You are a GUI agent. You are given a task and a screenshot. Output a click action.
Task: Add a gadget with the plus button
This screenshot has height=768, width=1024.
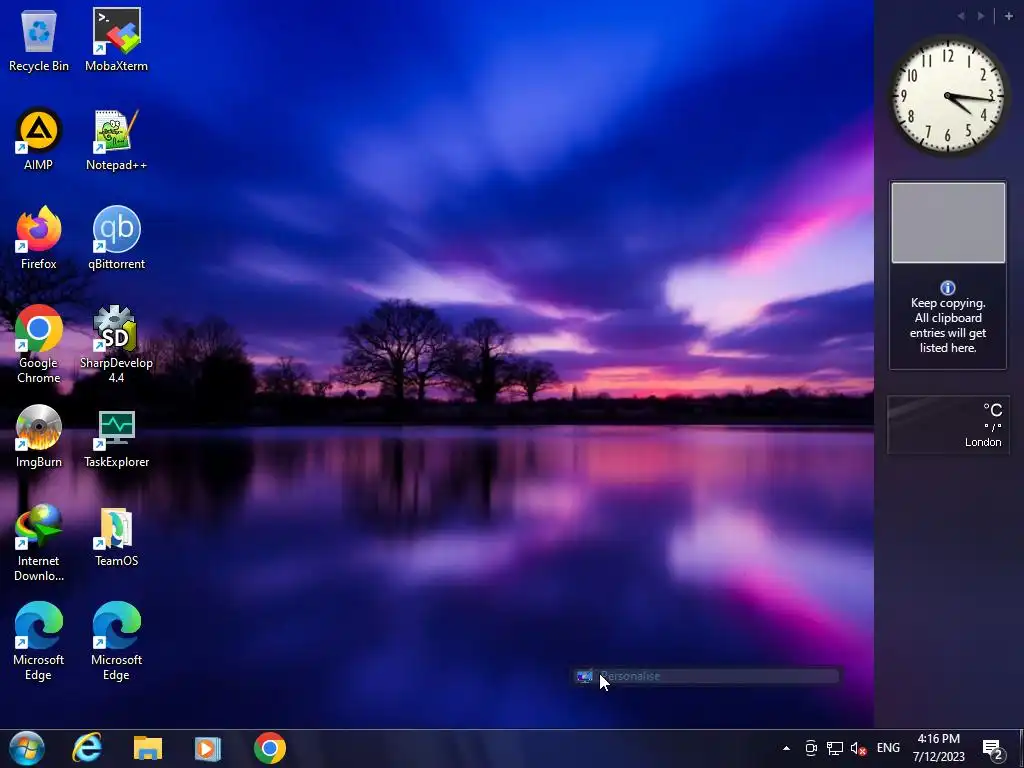pyautogui.click(x=1008, y=16)
